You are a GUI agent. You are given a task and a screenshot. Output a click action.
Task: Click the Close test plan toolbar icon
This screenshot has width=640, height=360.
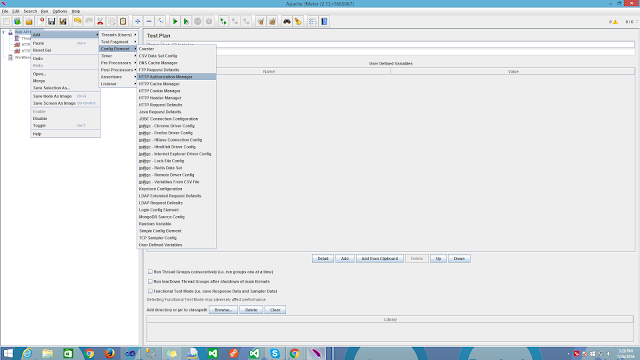40,21
